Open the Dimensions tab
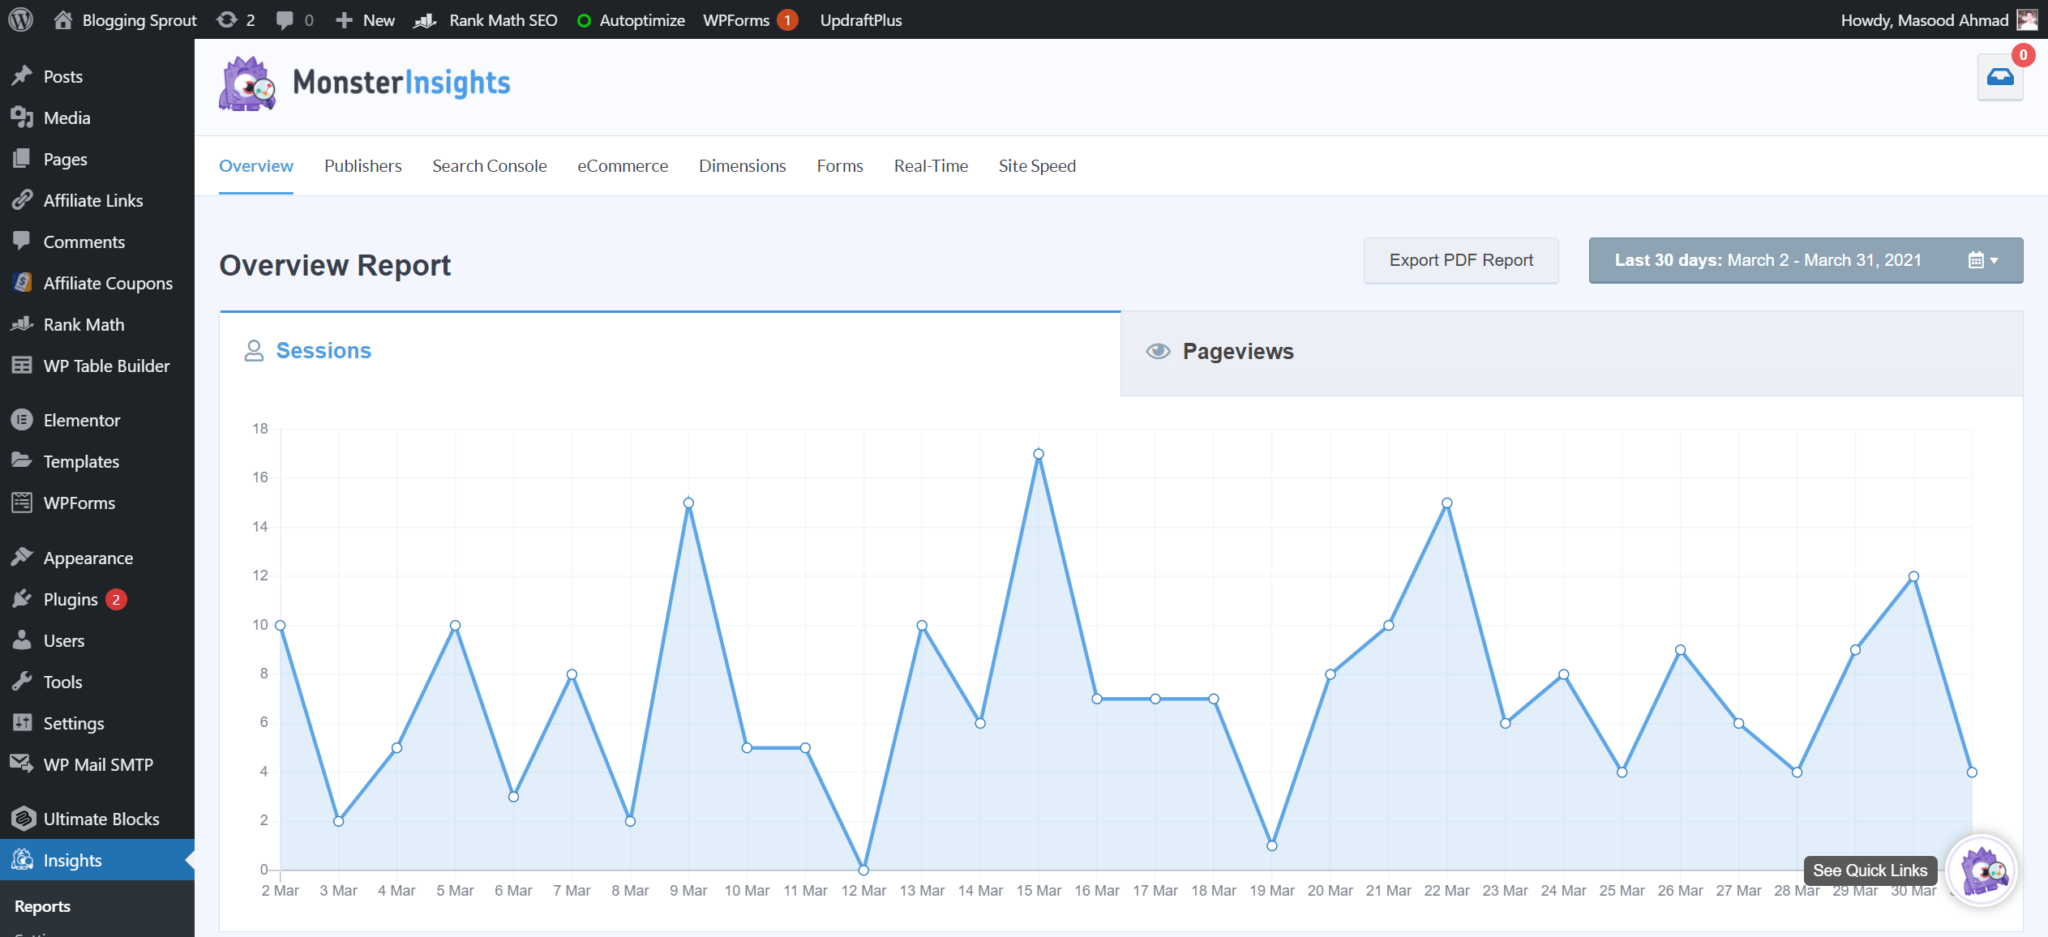The width and height of the screenshot is (2048, 937). [x=742, y=166]
